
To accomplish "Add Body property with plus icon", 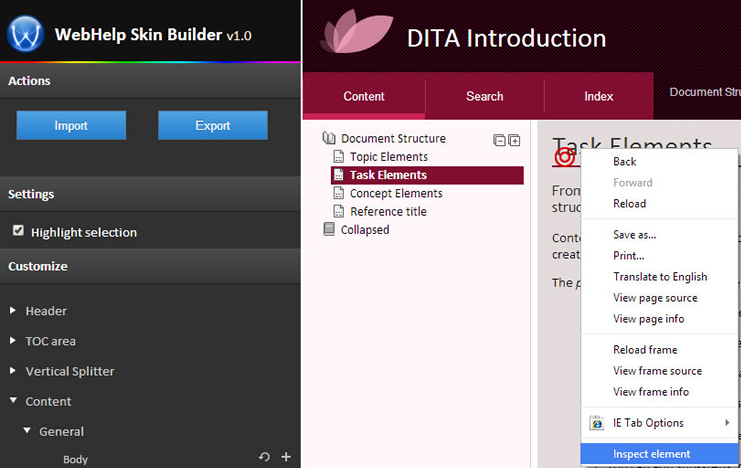I will [286, 457].
